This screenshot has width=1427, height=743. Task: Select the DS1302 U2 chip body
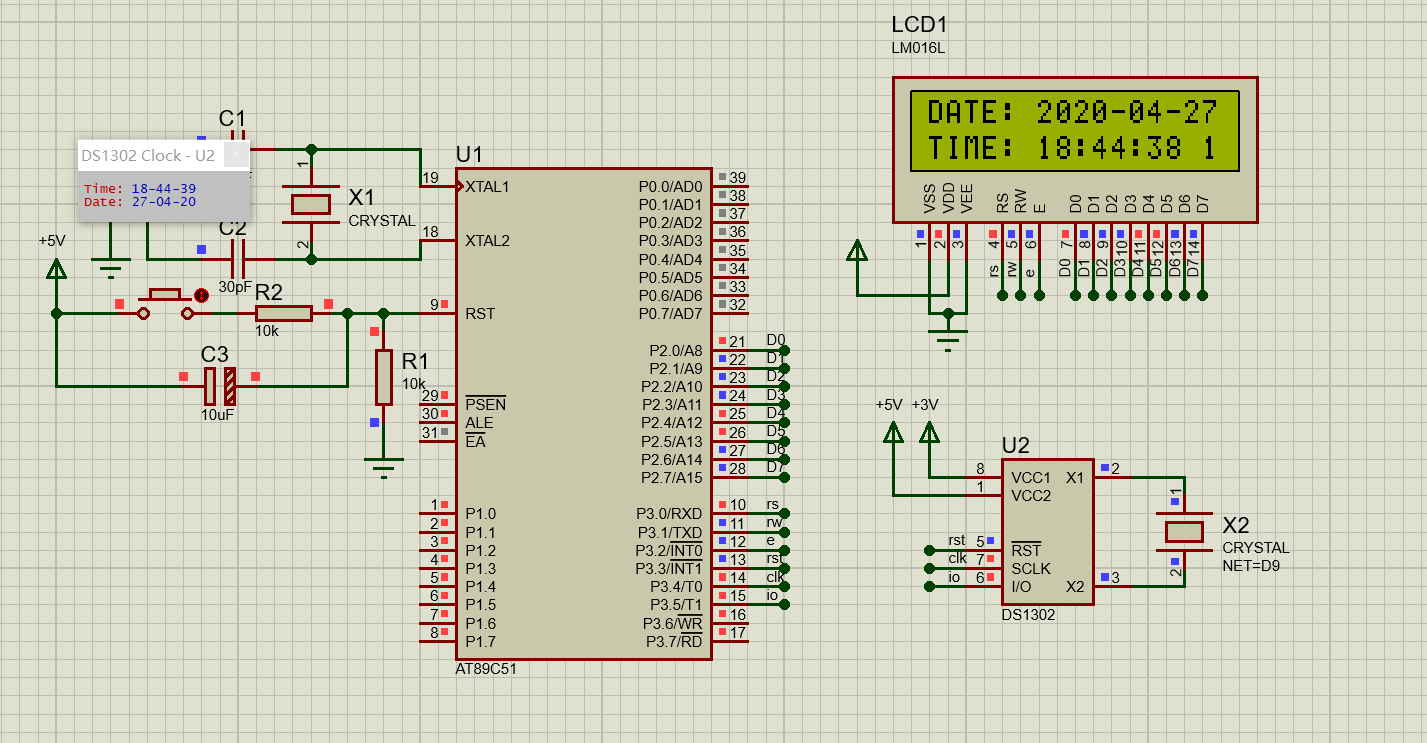pos(1048,532)
